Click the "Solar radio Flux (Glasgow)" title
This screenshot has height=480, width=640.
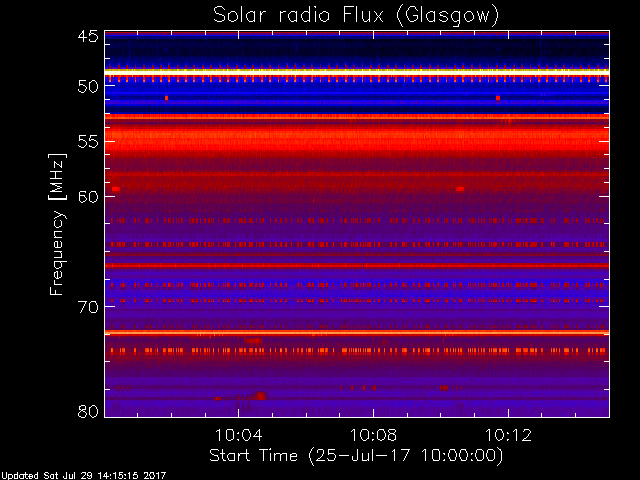356,16
